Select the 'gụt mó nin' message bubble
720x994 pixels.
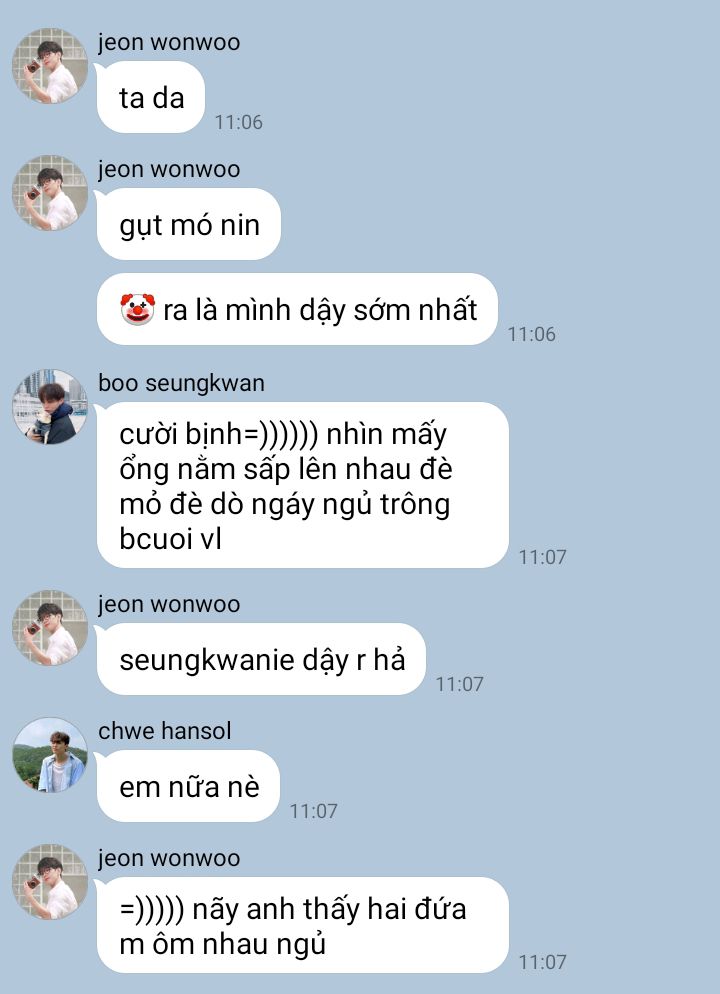pyautogui.click(x=189, y=224)
